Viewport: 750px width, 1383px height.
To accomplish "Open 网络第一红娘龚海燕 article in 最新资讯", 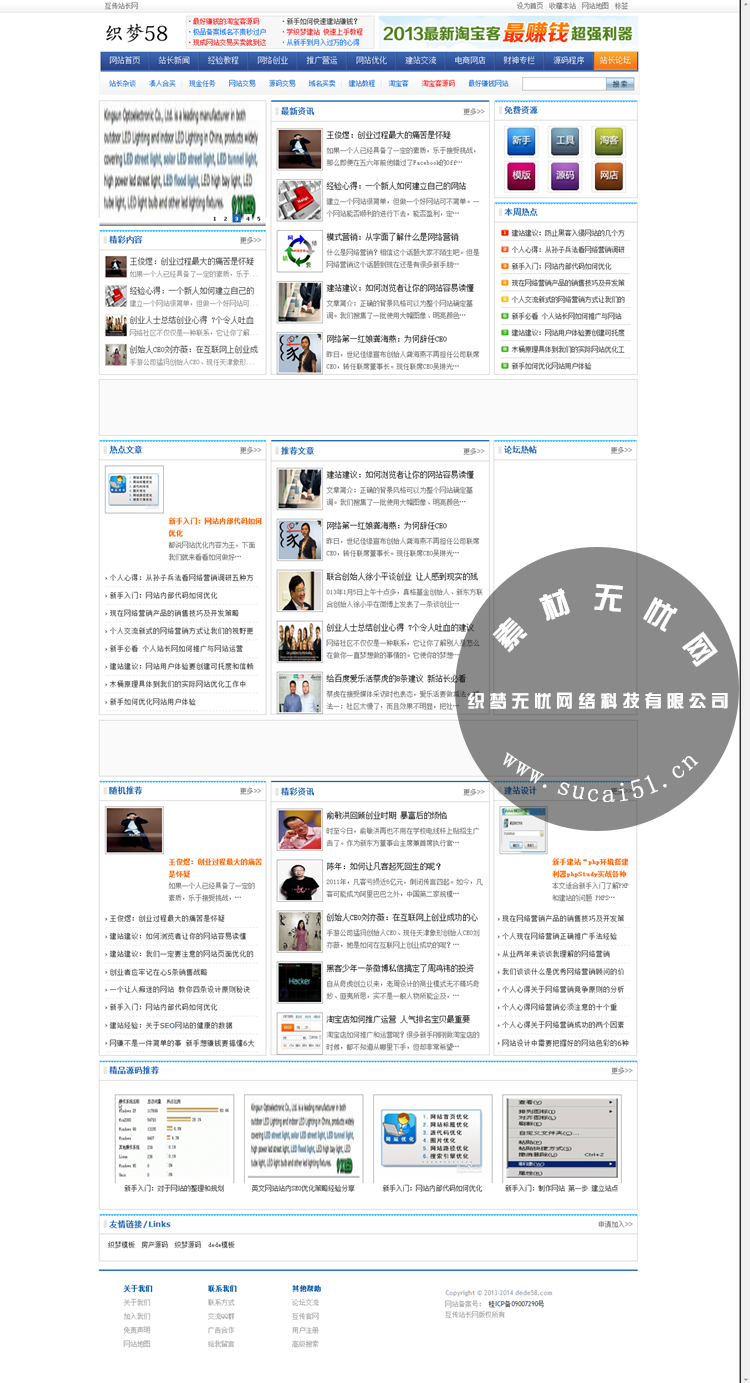I will [387, 340].
